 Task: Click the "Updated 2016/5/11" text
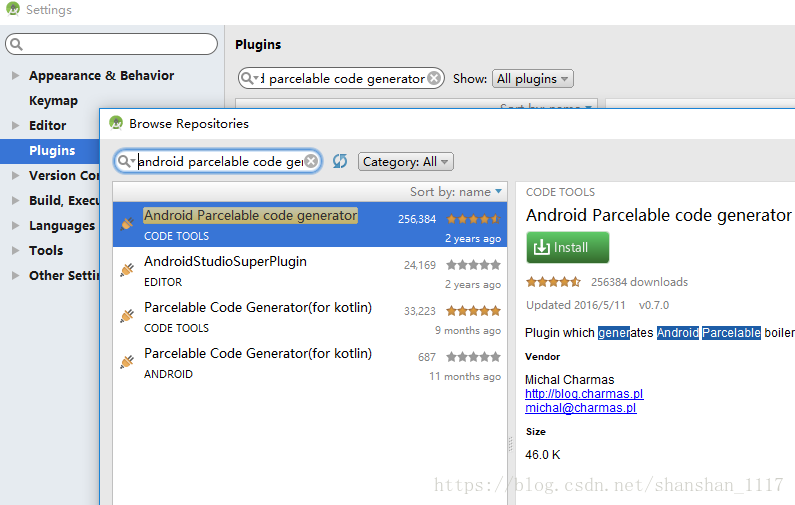[575, 305]
